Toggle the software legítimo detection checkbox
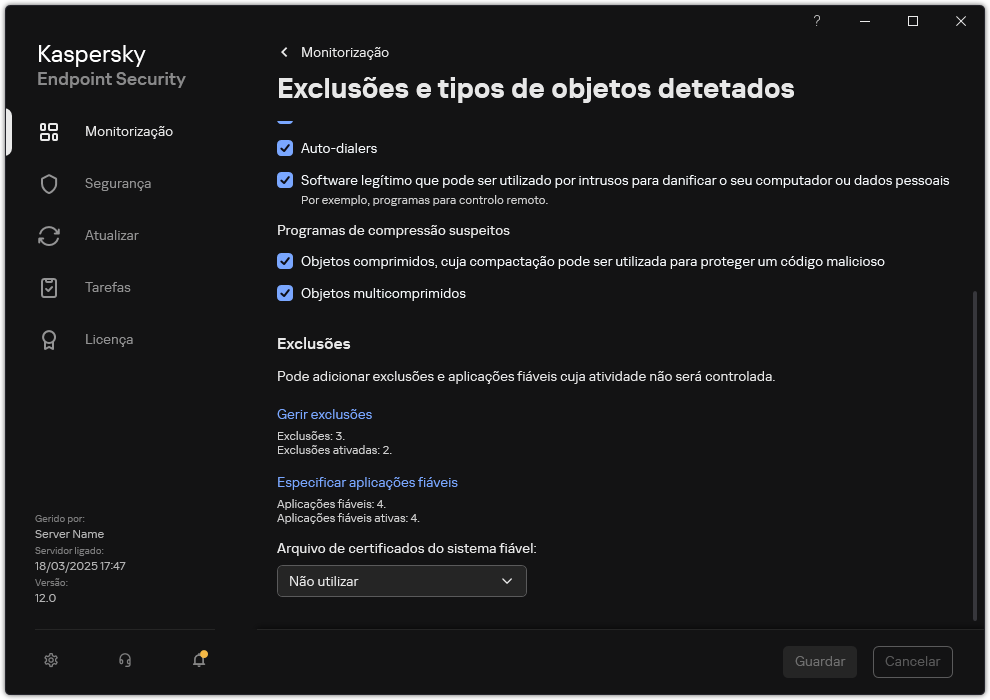Viewport: 990px width, 700px height. tap(285, 180)
